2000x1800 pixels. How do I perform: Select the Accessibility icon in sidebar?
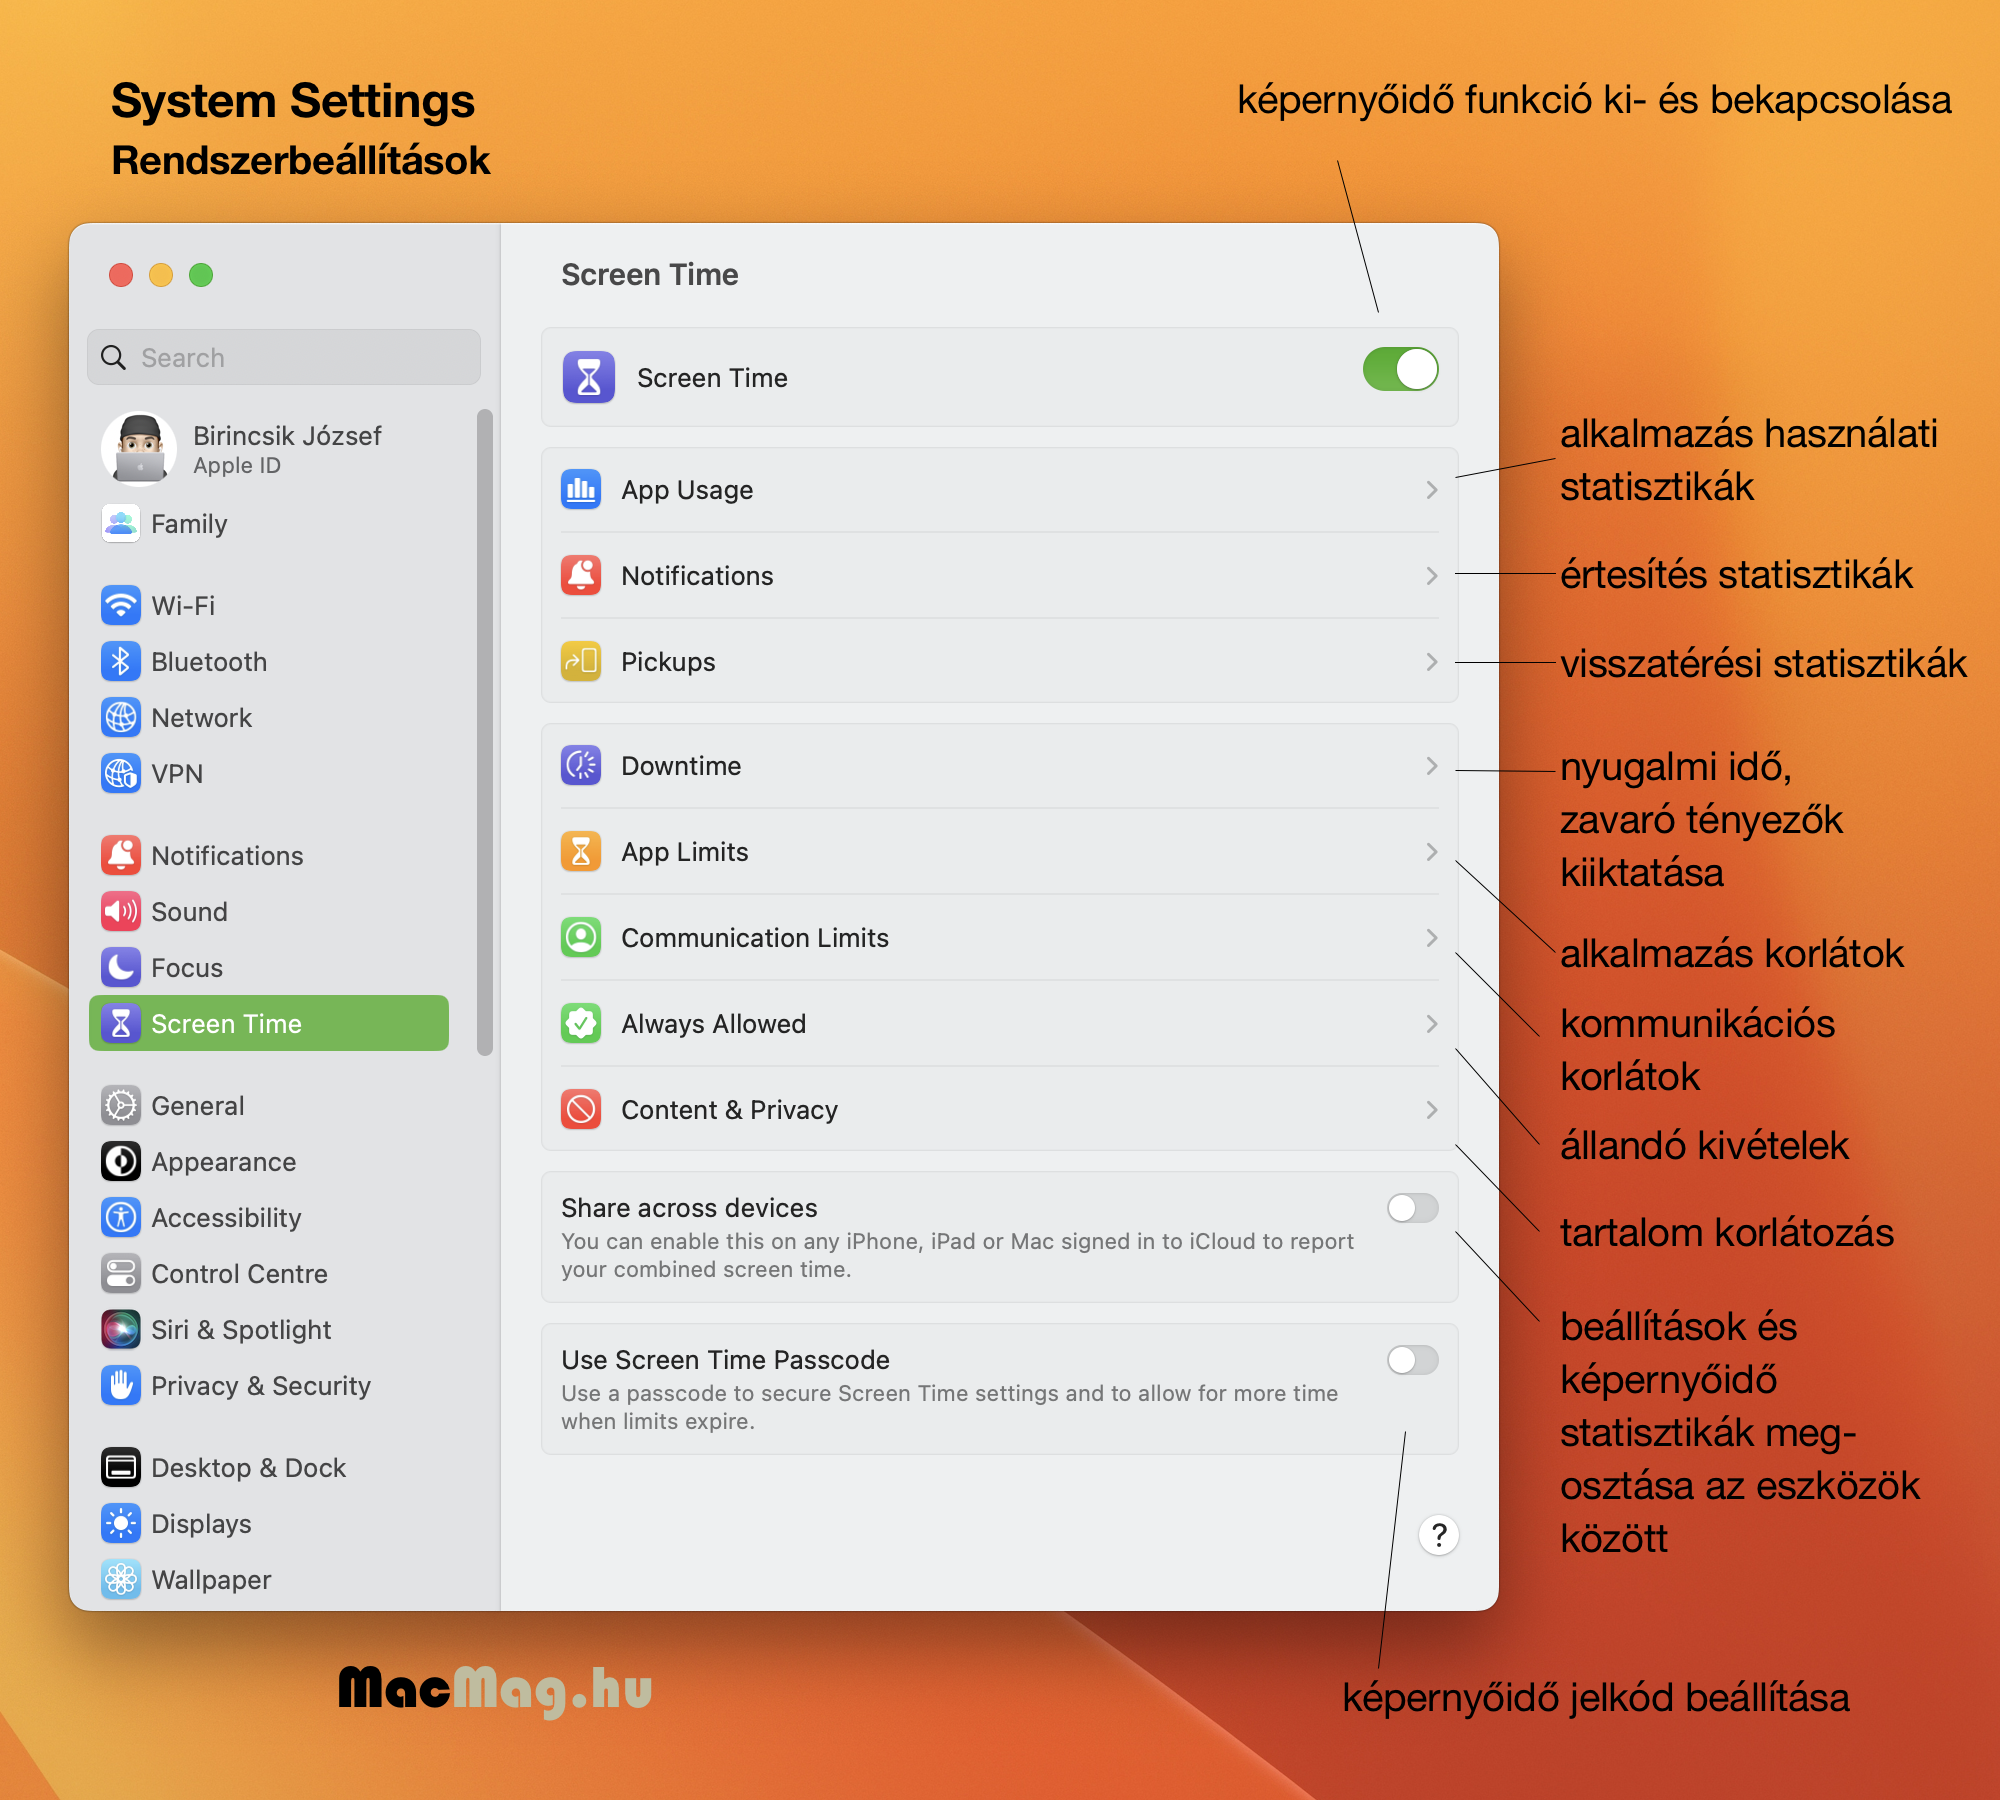pos(121,1218)
